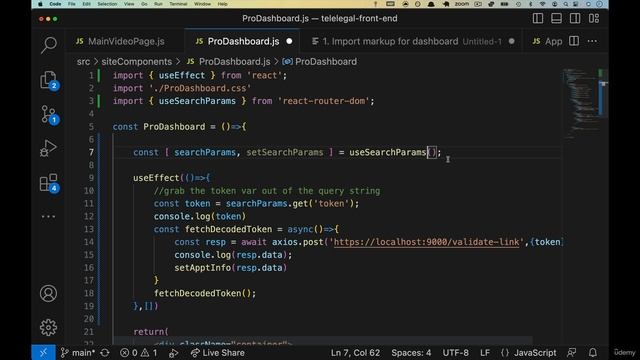Open the Manage gear menu

(x=49, y=327)
